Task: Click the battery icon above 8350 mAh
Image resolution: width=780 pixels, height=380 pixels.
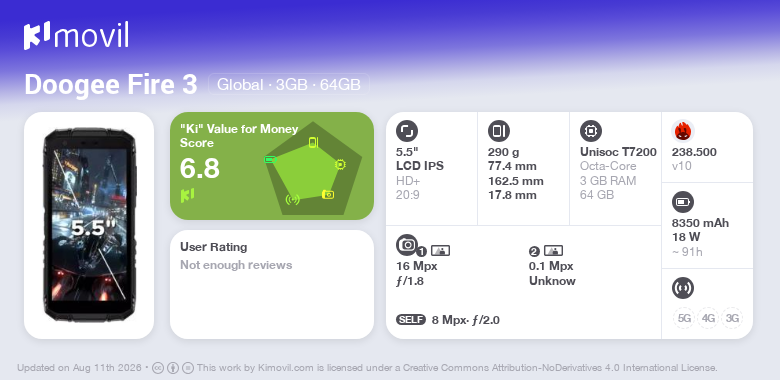Action: click(683, 202)
